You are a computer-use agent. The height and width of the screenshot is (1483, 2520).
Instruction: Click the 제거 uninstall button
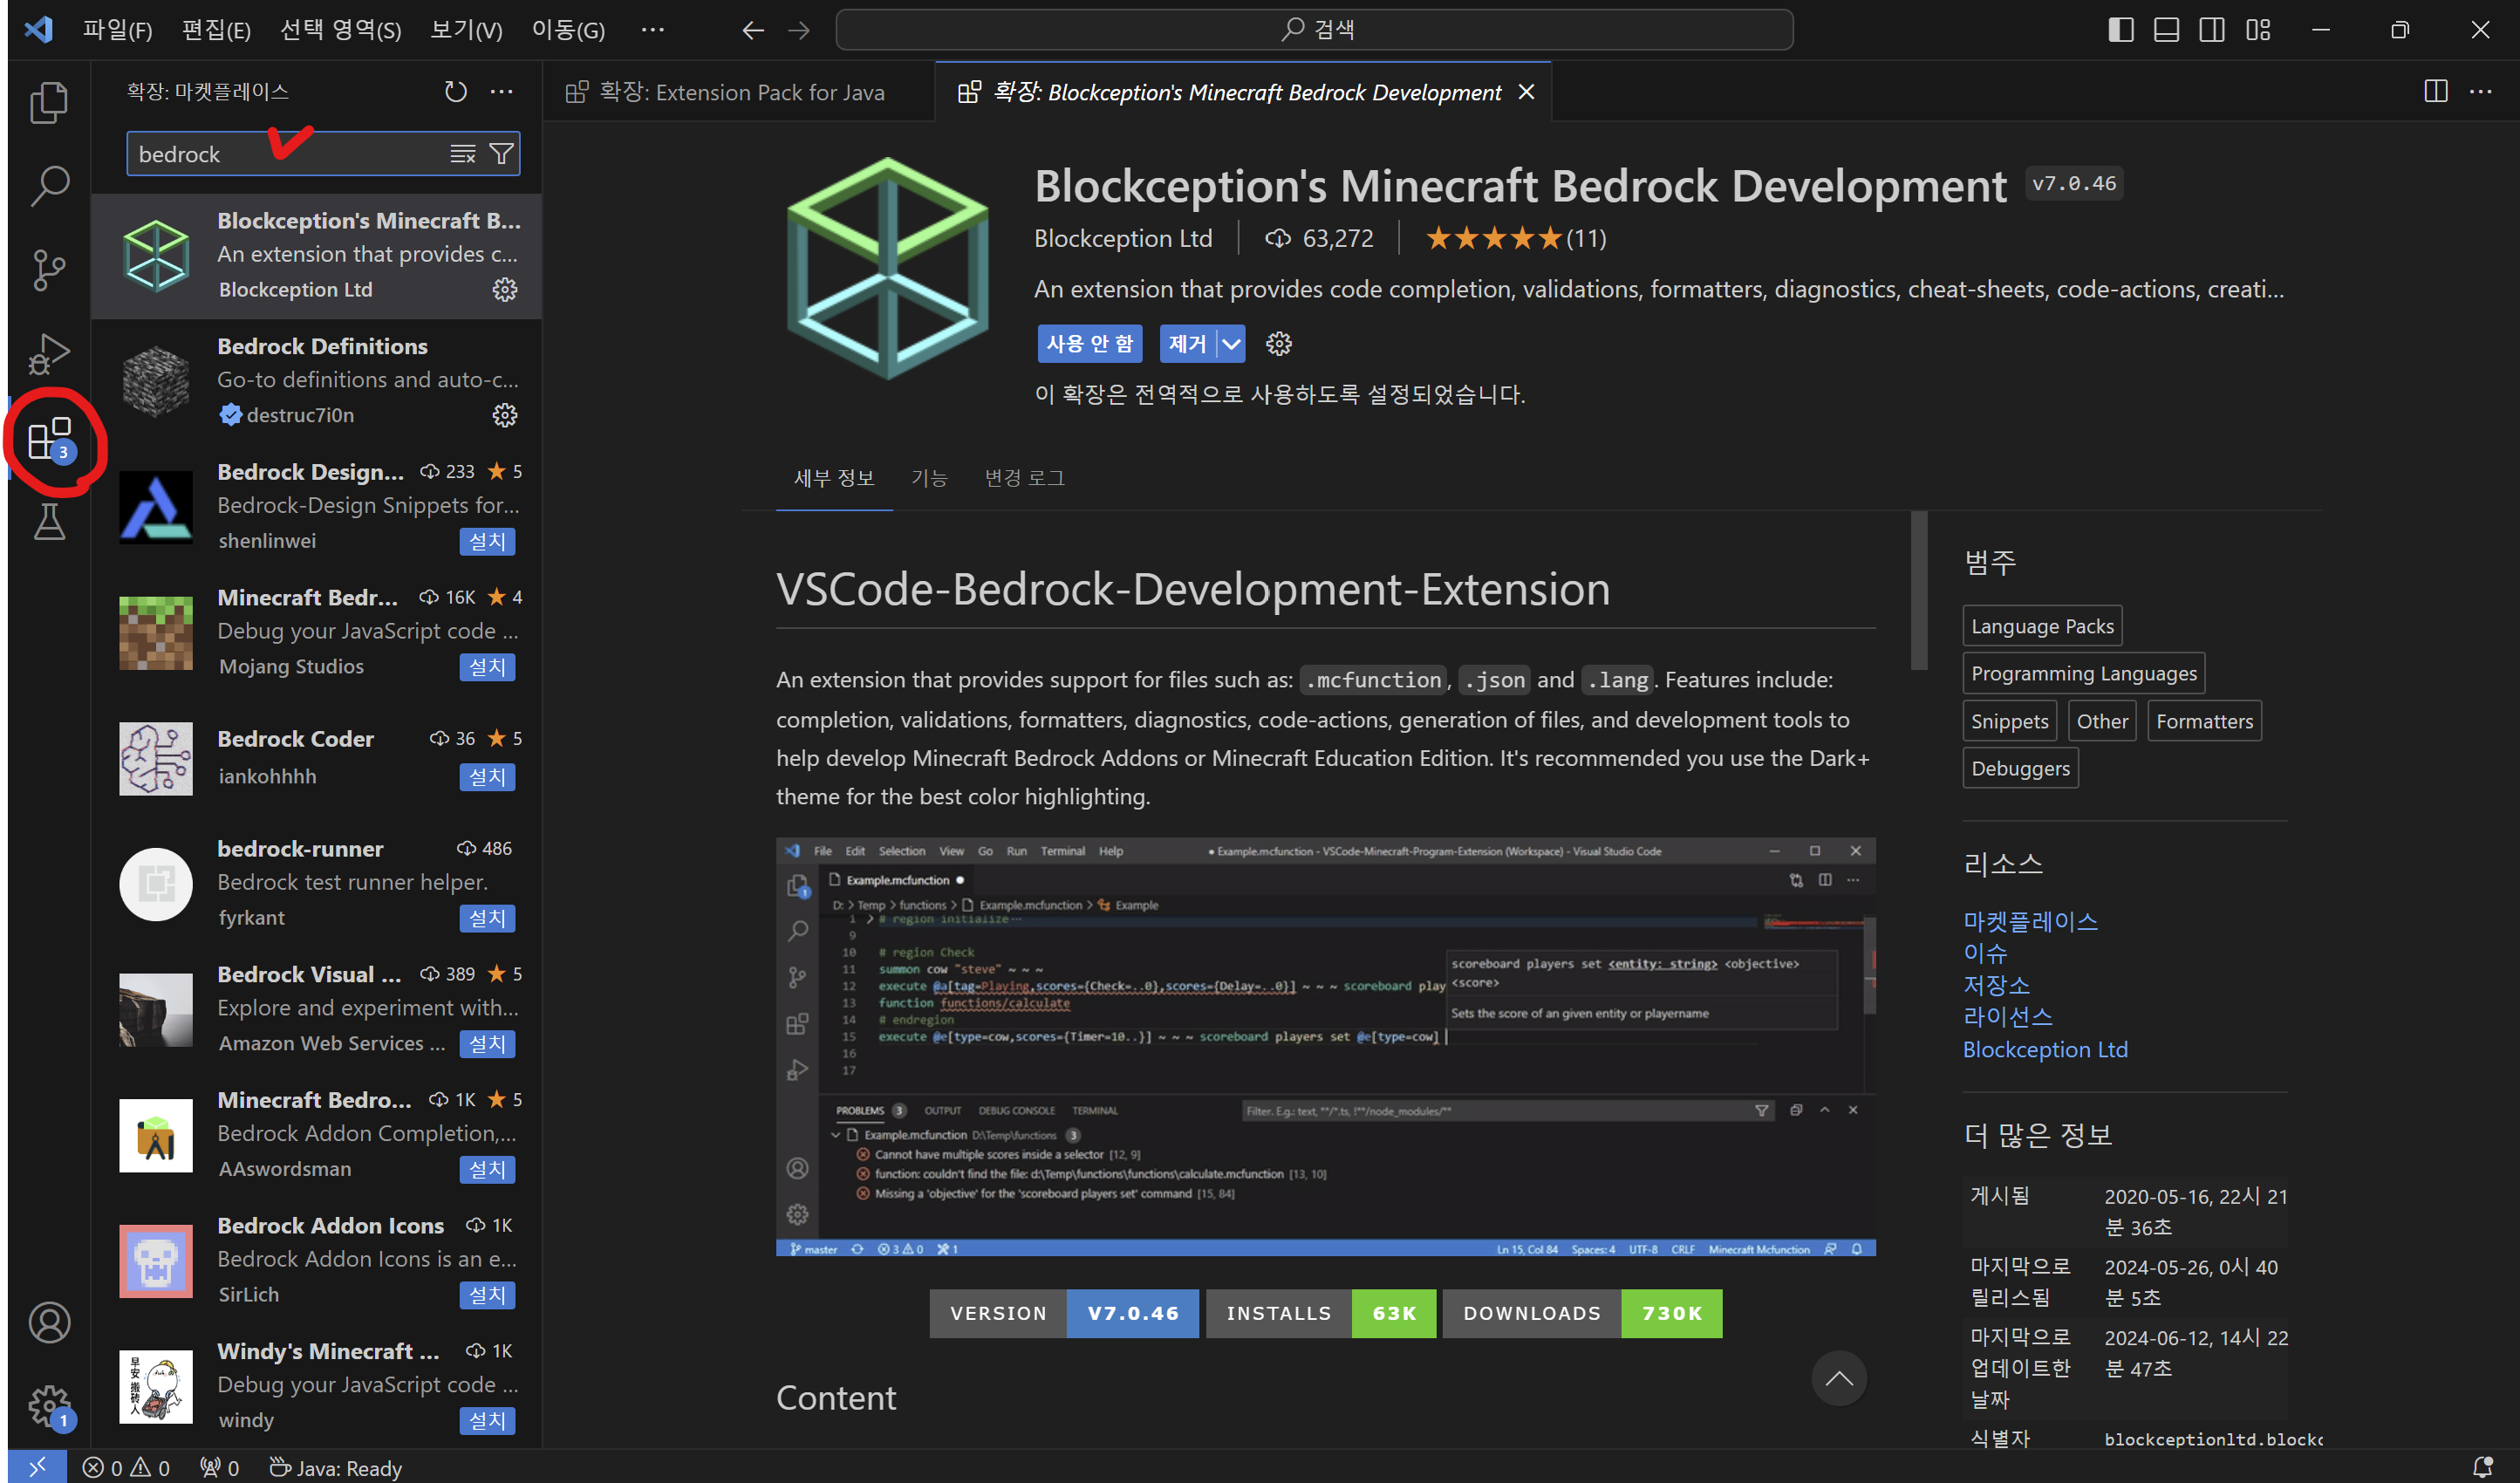point(1188,344)
